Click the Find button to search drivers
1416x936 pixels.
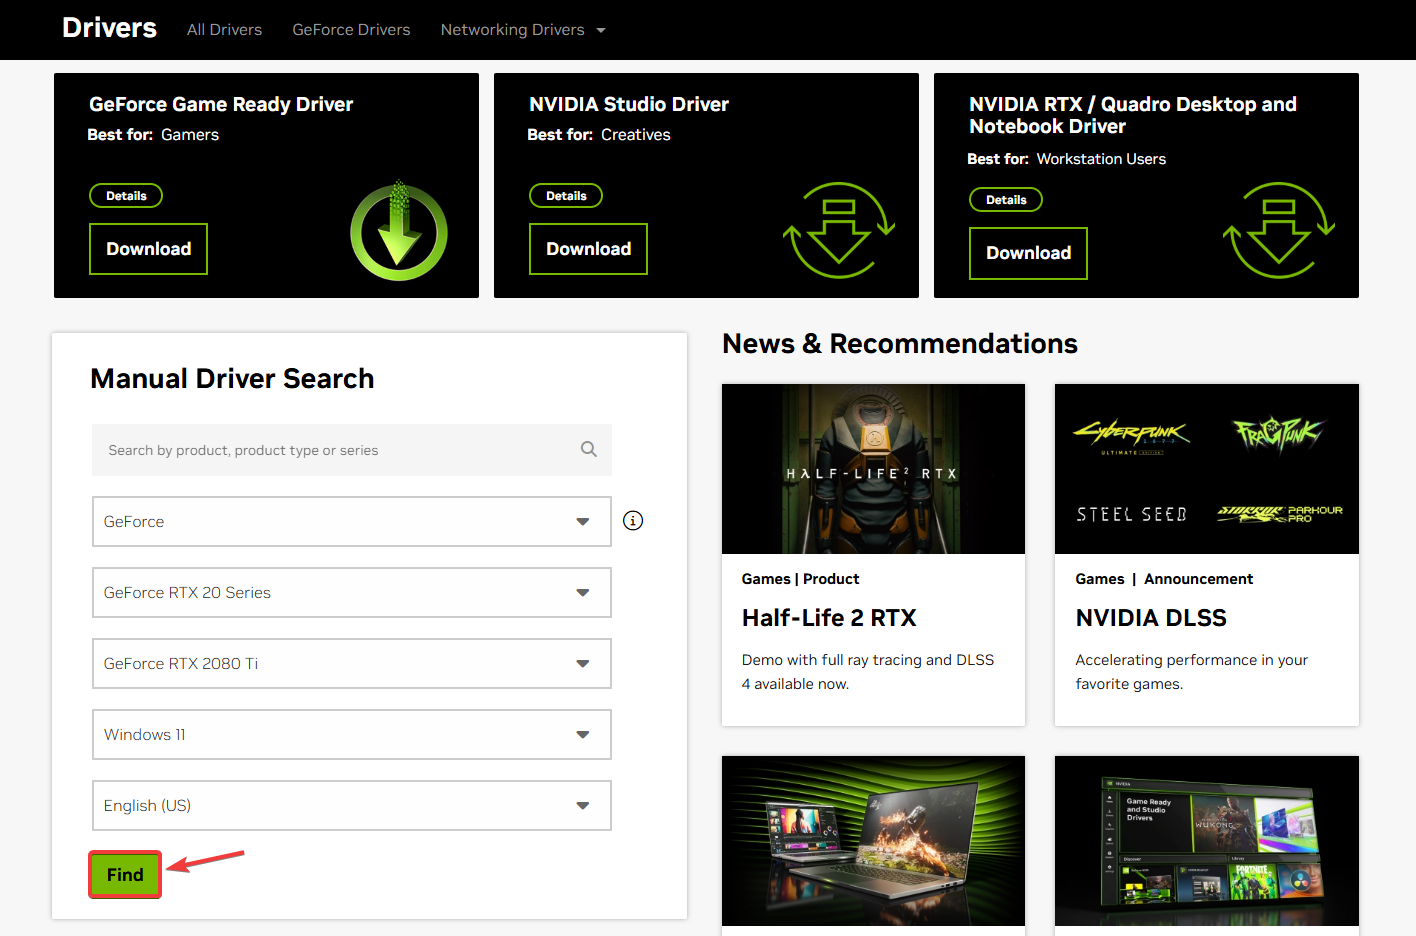124,874
